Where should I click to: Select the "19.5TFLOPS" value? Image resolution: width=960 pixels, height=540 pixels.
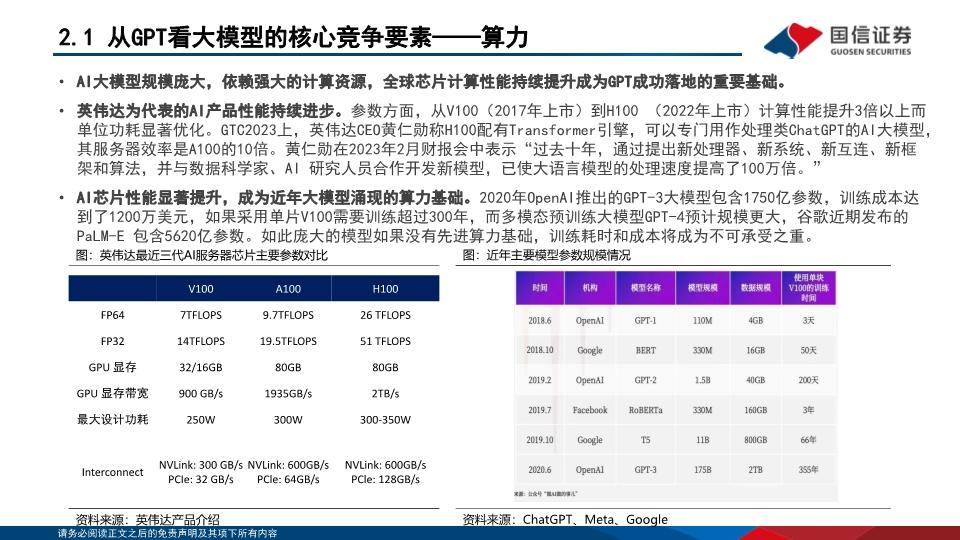(x=288, y=341)
